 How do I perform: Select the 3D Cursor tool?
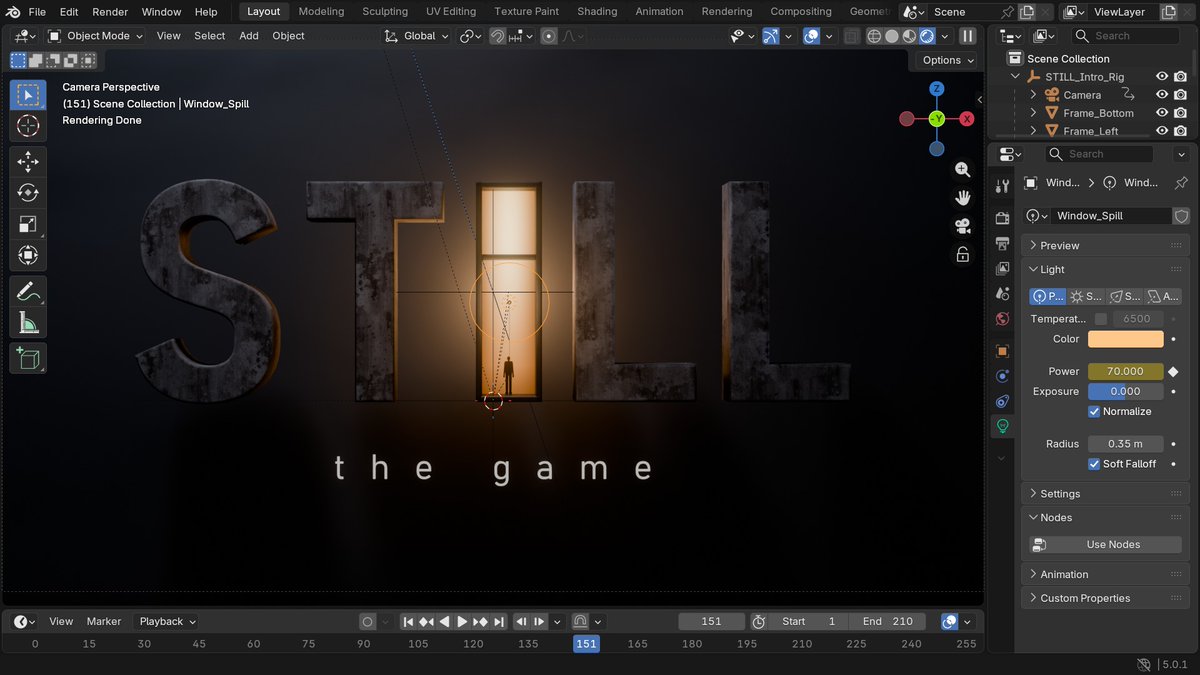pos(28,126)
